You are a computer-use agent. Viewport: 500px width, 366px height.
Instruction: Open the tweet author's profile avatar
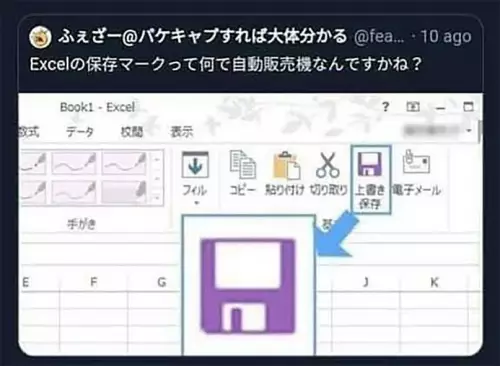pyautogui.click(x=40, y=37)
